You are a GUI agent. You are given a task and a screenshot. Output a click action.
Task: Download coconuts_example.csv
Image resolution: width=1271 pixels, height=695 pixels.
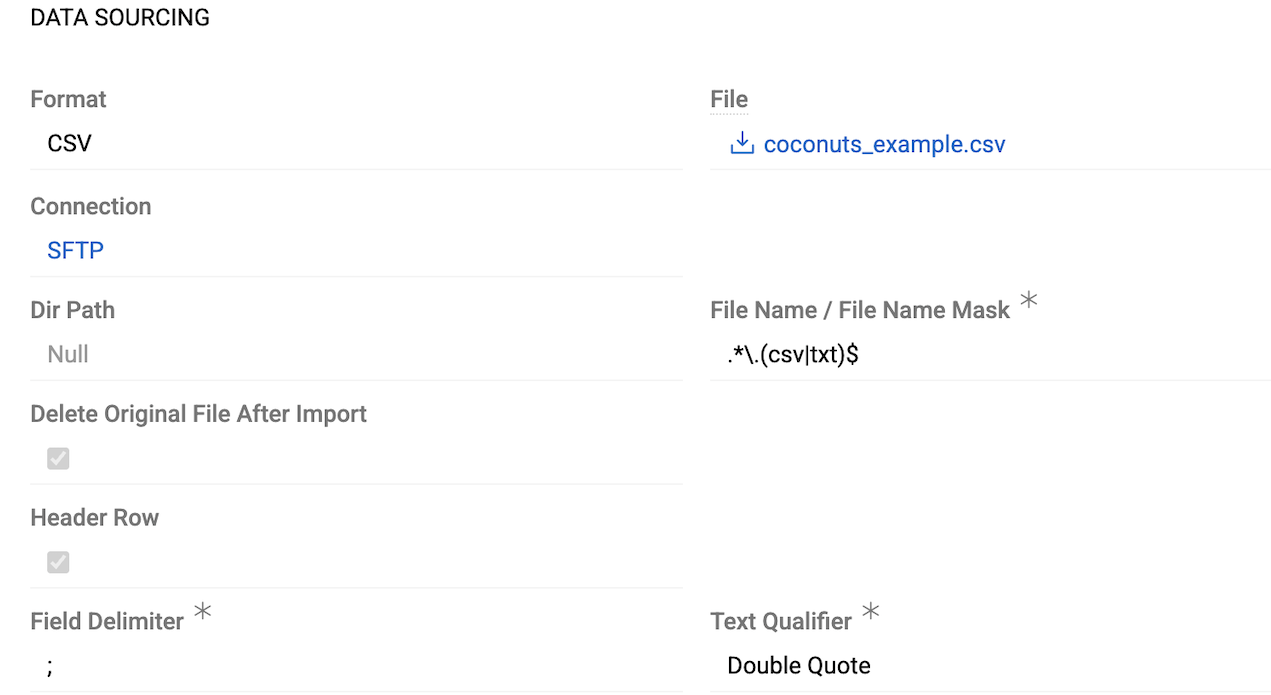[884, 144]
